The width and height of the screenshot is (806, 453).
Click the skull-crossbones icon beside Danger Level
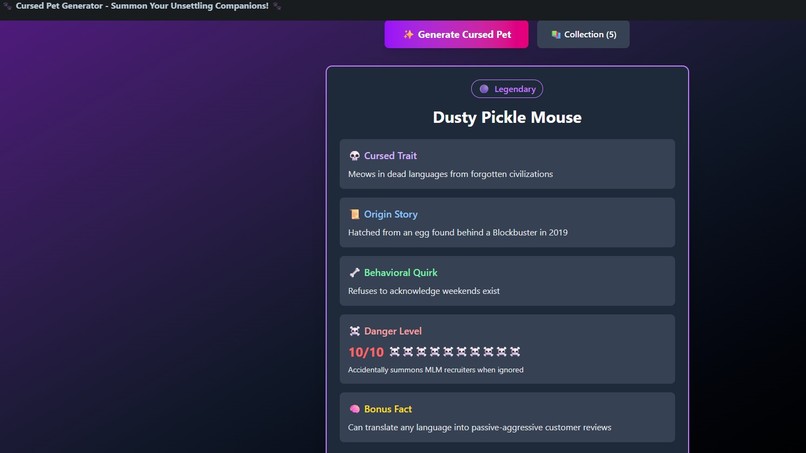[x=354, y=331]
